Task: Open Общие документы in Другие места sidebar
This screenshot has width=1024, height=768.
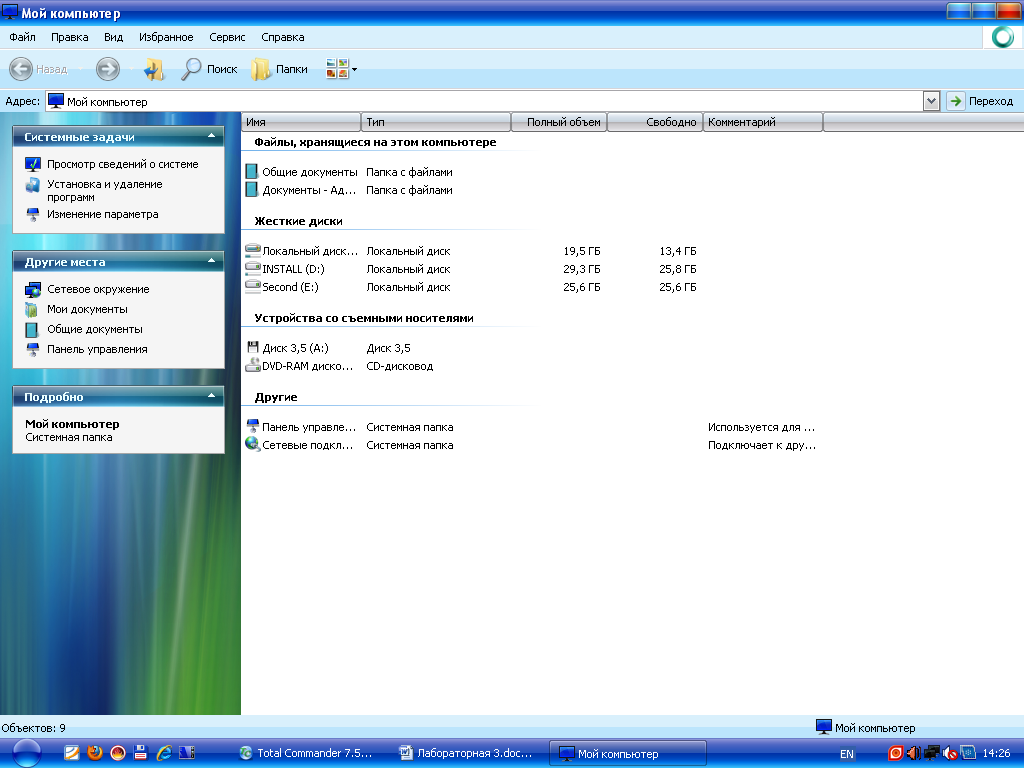Action: click(x=95, y=329)
